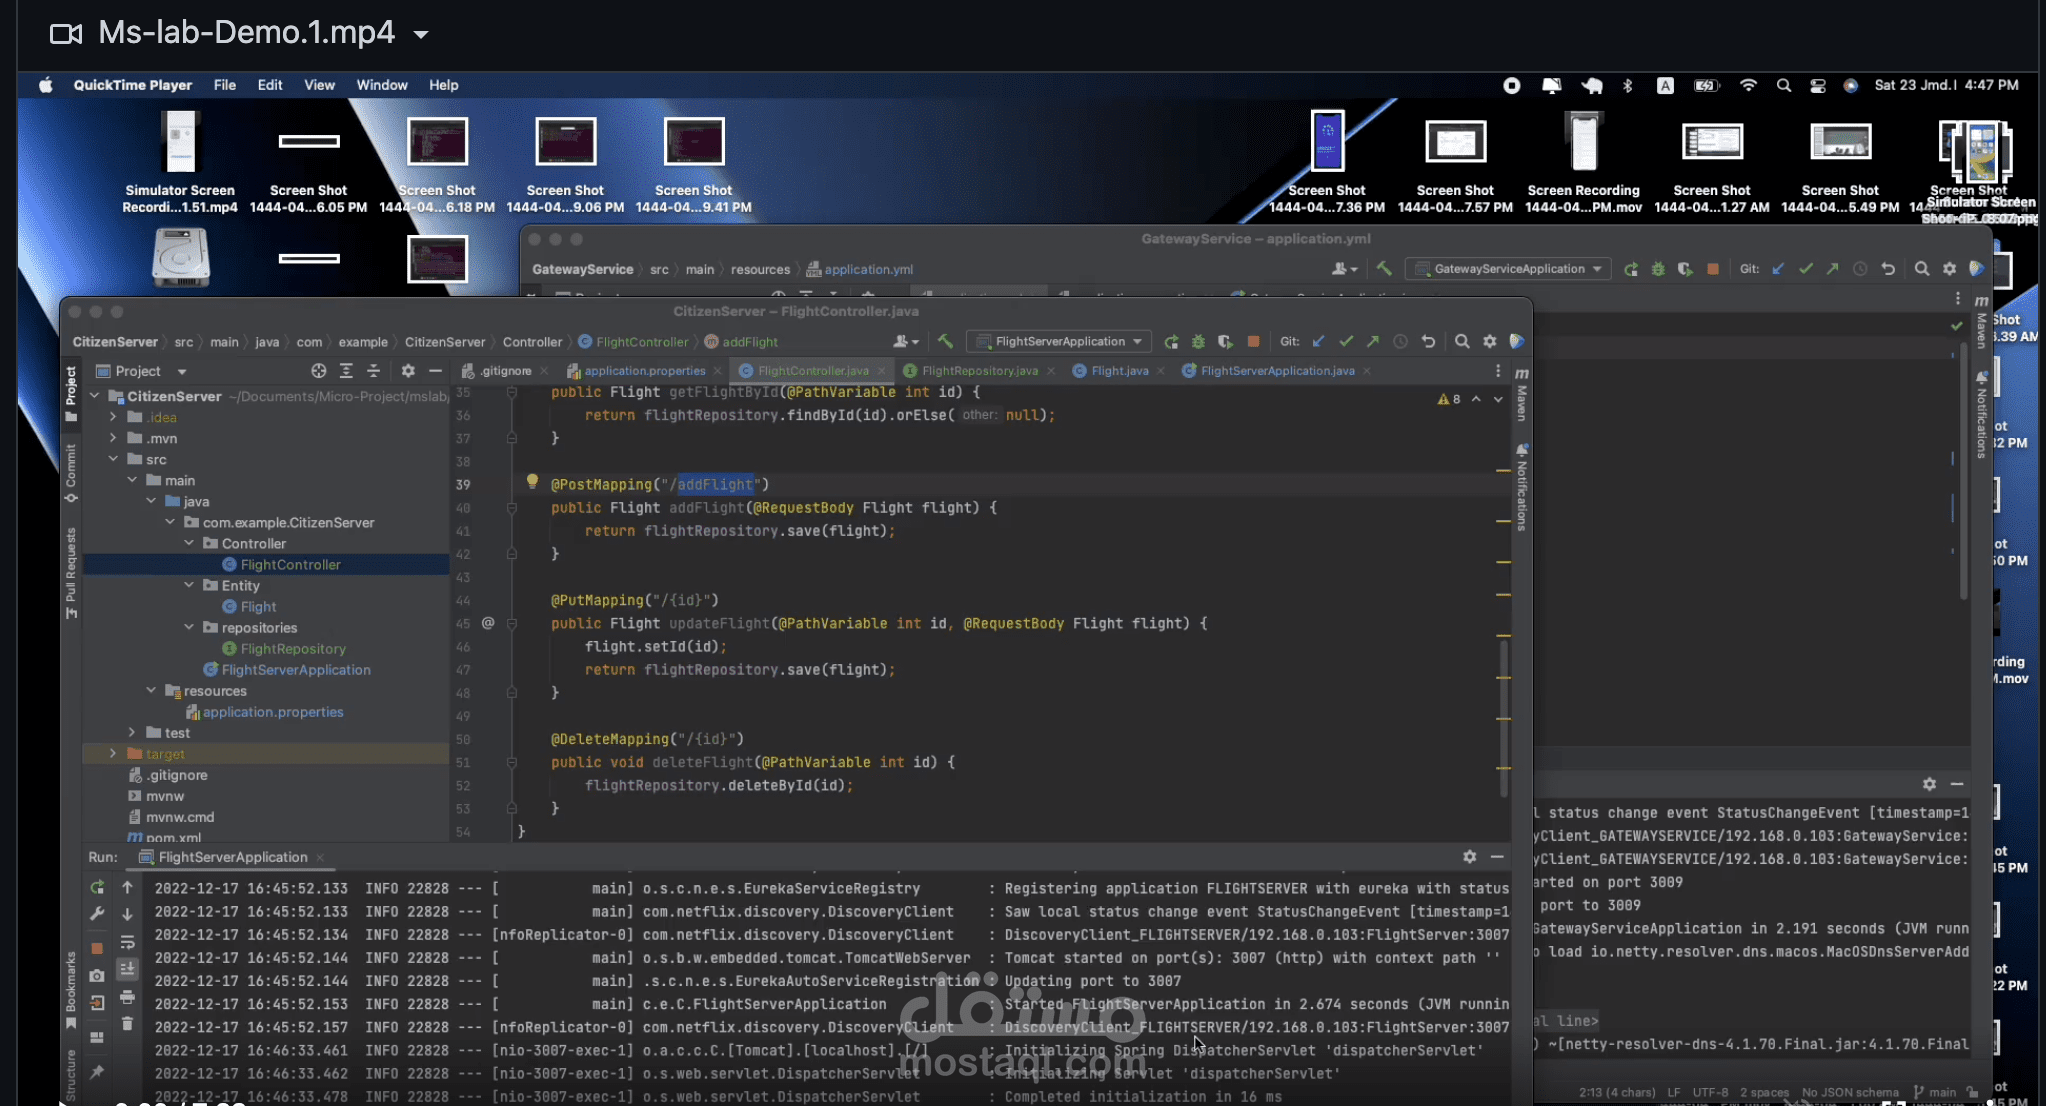Image resolution: width=2046 pixels, height=1106 pixels.
Task: Open FlightServerApplication run configuration dropdown
Action: click(1060, 341)
